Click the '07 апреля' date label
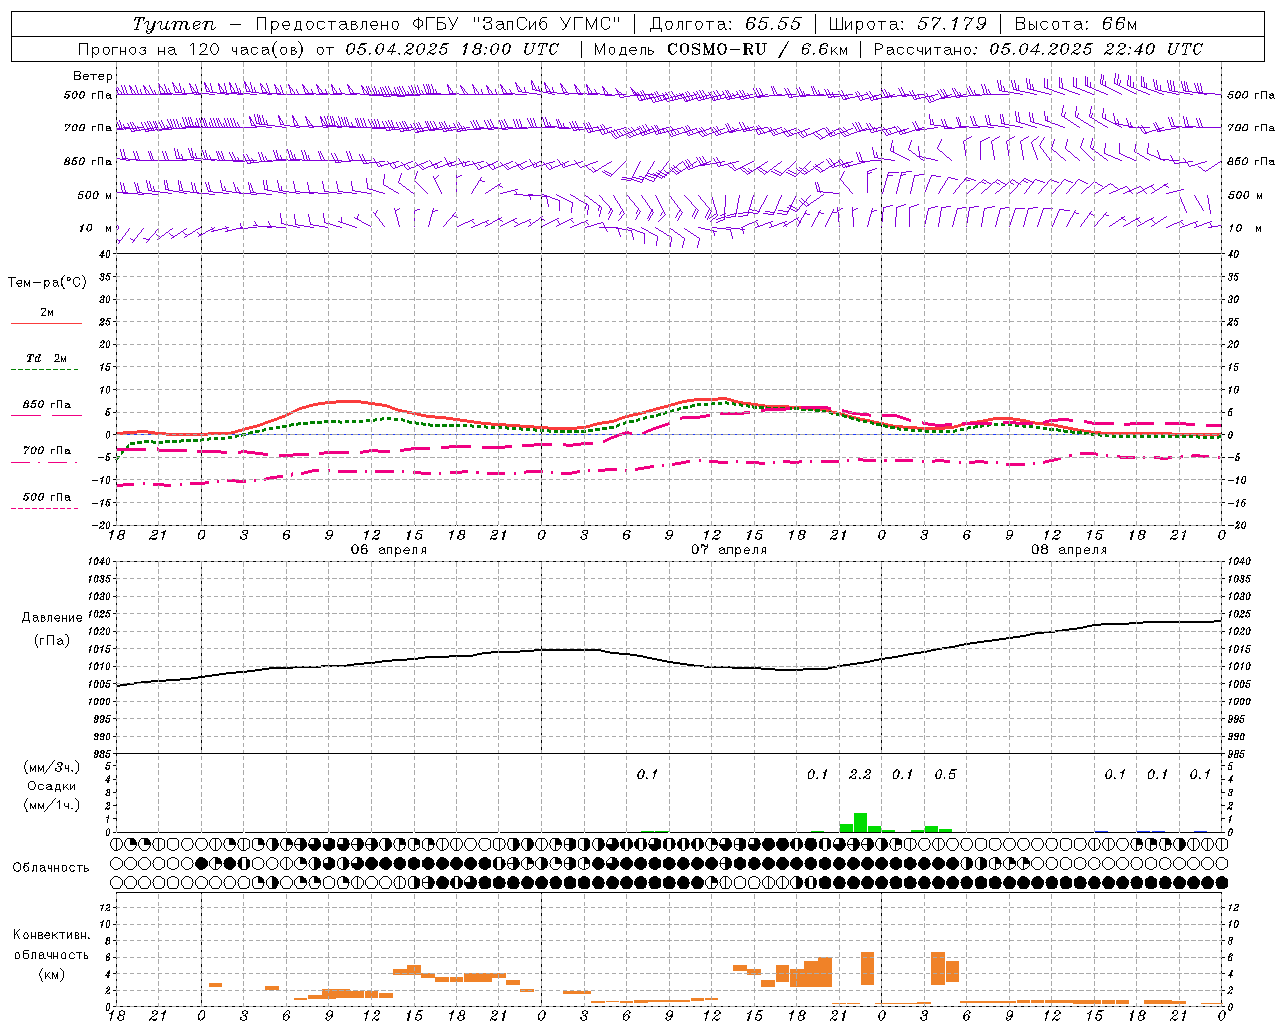Viewport: 1280px width, 1024px height. [x=729, y=550]
